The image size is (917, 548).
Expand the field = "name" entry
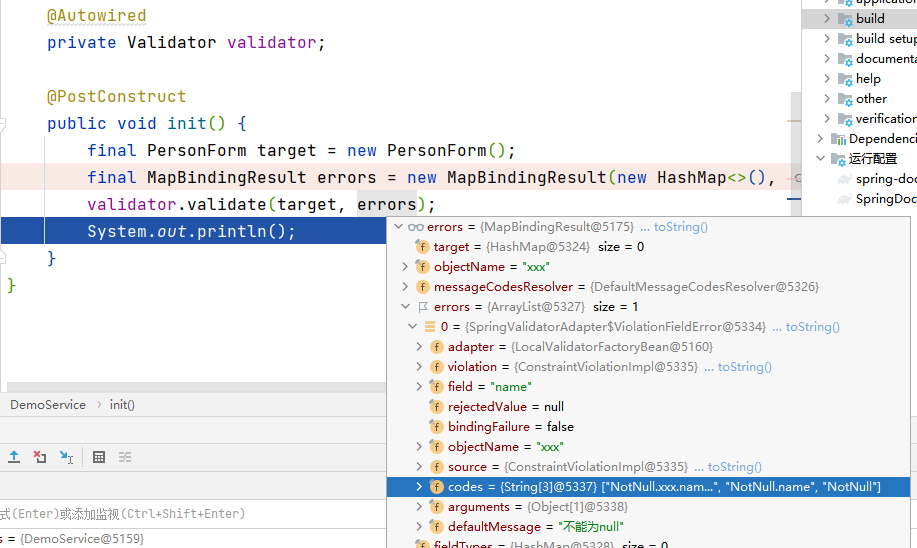click(x=419, y=387)
